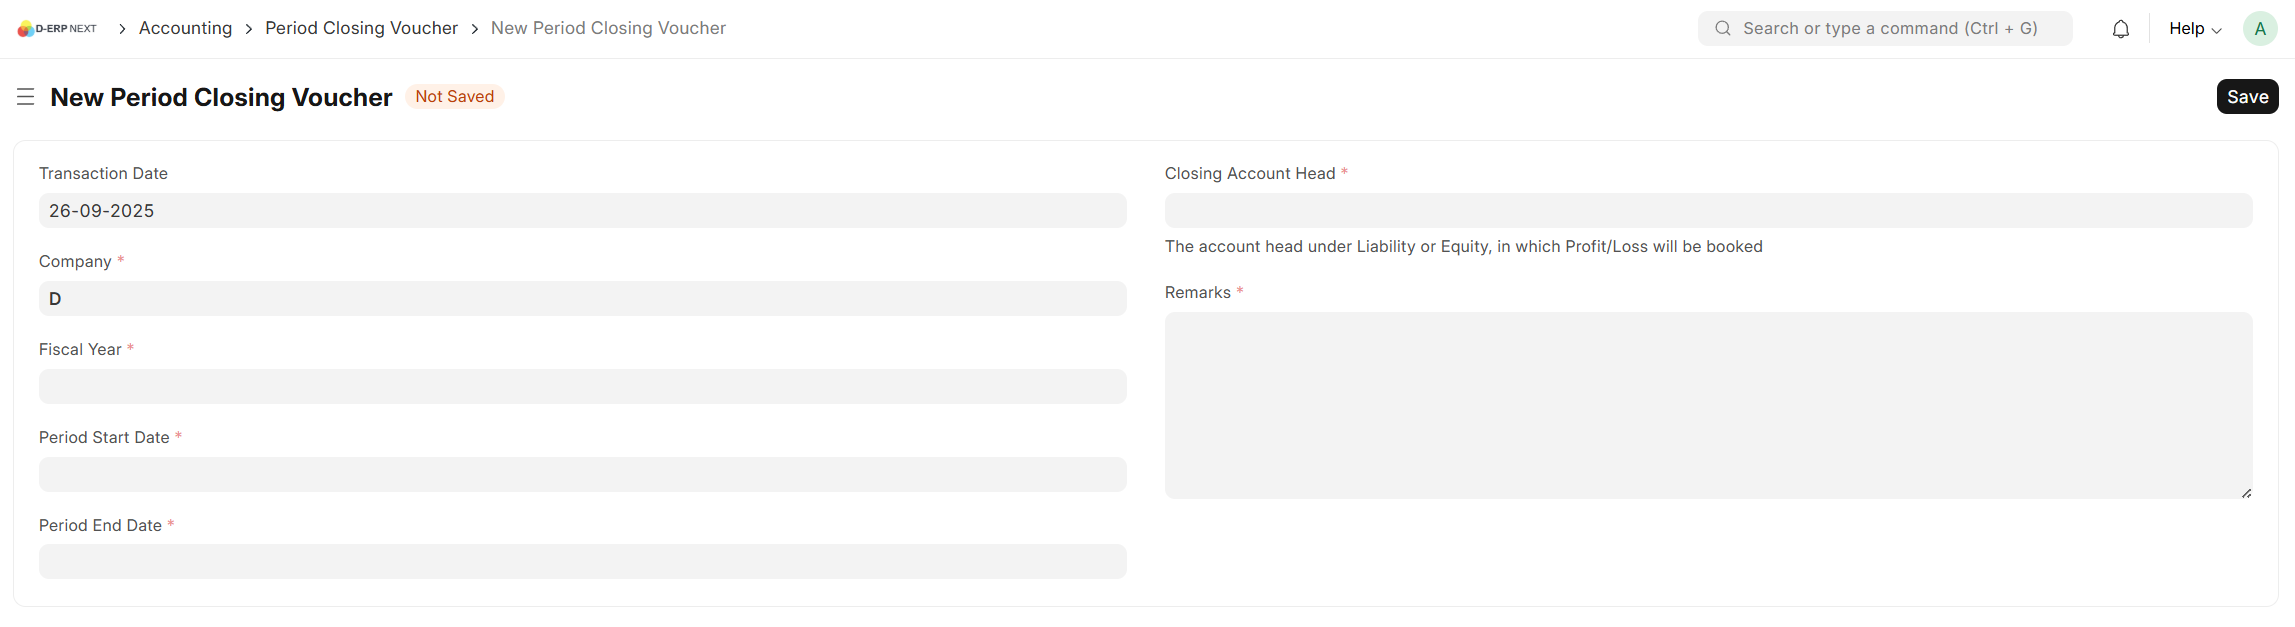
Task: Click the Not Saved status badge
Action: point(455,96)
